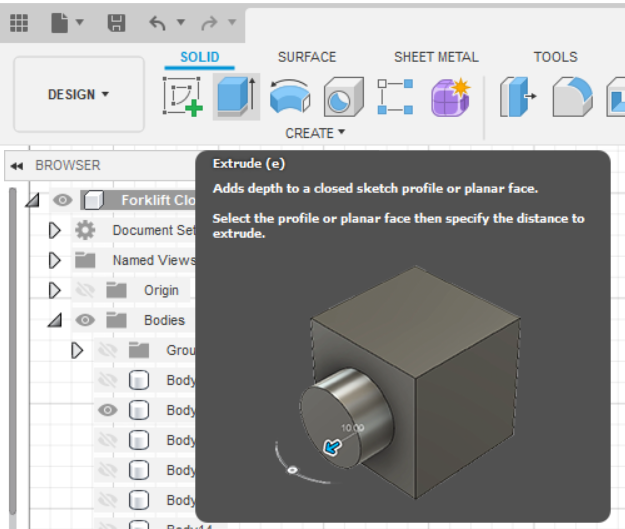Image resolution: width=625 pixels, height=529 pixels.
Task: Open the File menu document icon
Action: 59,23
